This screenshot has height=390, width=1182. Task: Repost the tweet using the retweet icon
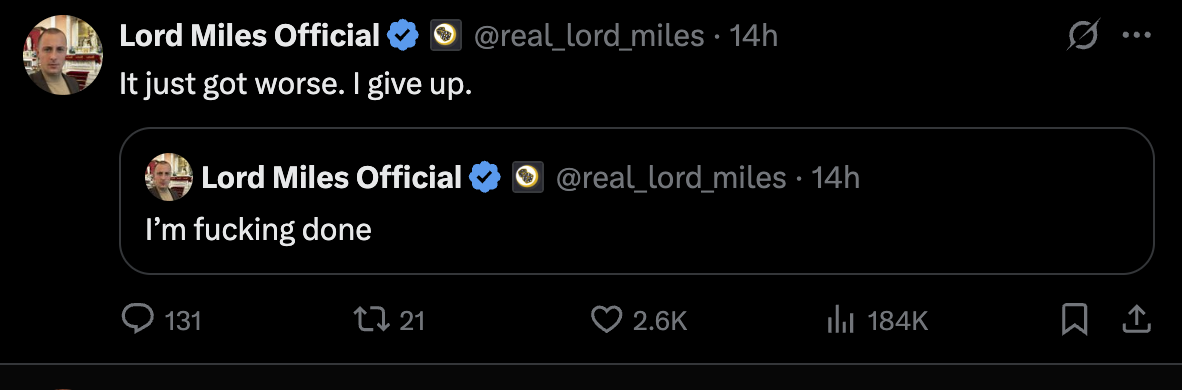[x=371, y=321]
